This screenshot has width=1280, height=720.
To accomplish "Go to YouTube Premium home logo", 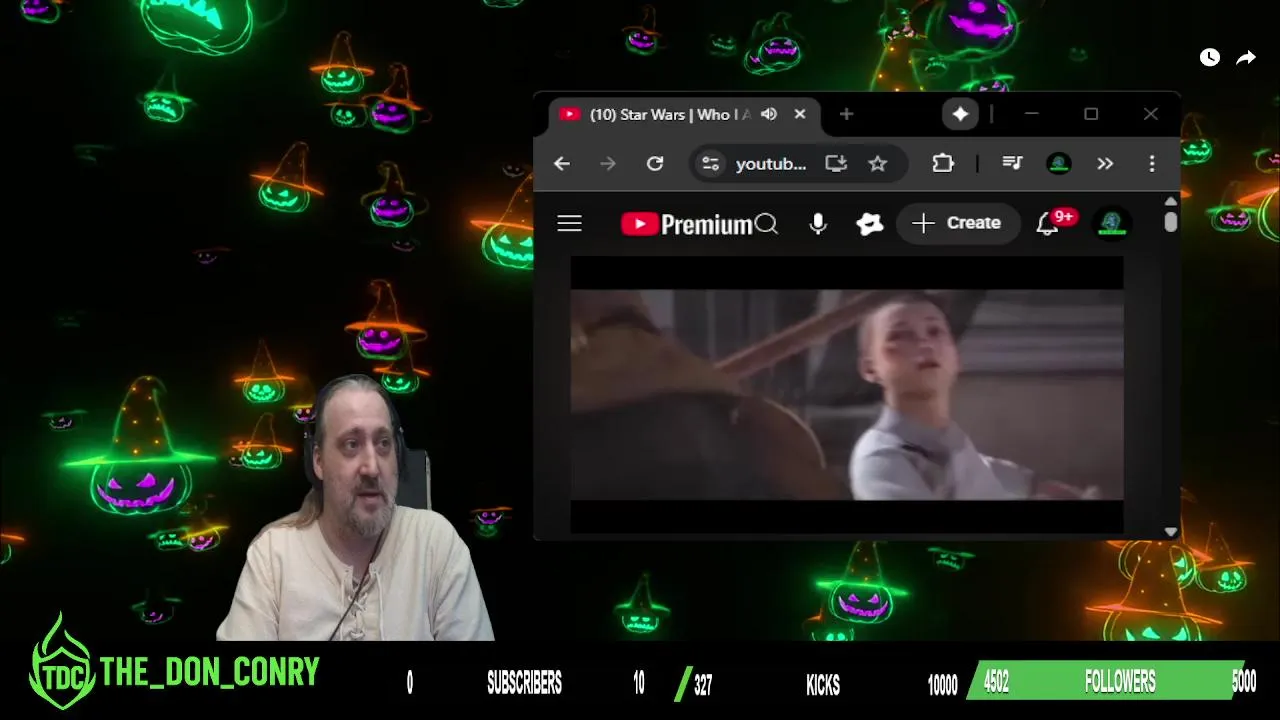I will coord(686,224).
